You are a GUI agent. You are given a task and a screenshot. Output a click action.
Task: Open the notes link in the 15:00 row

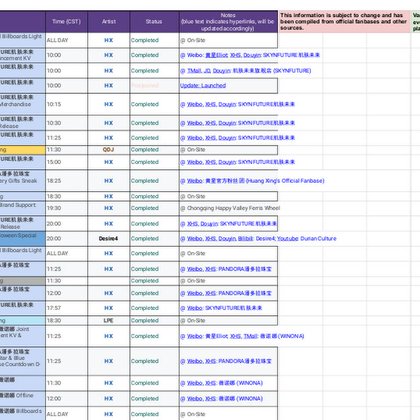(237, 162)
